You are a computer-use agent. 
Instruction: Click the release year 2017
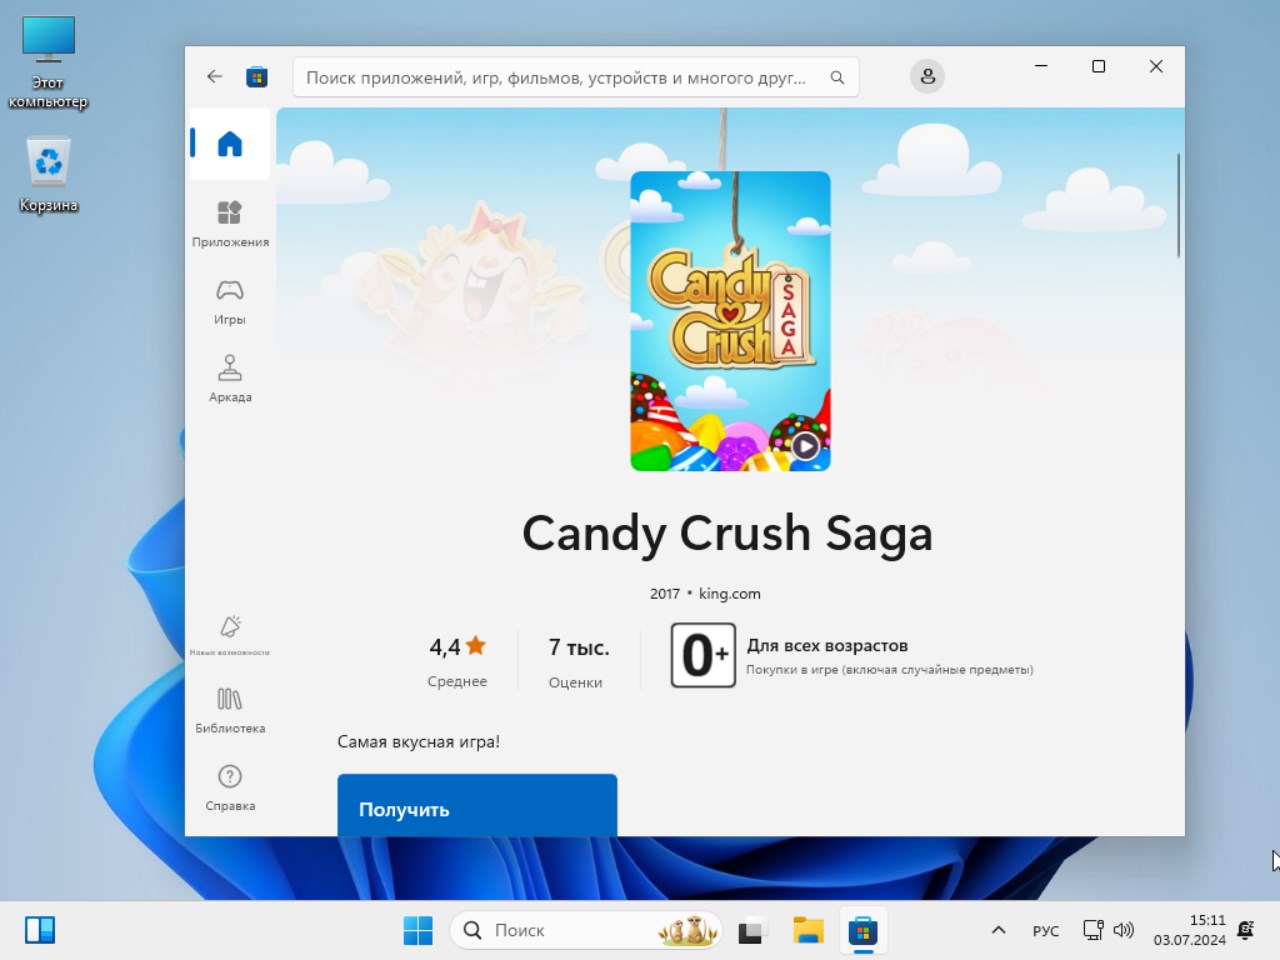tap(665, 593)
